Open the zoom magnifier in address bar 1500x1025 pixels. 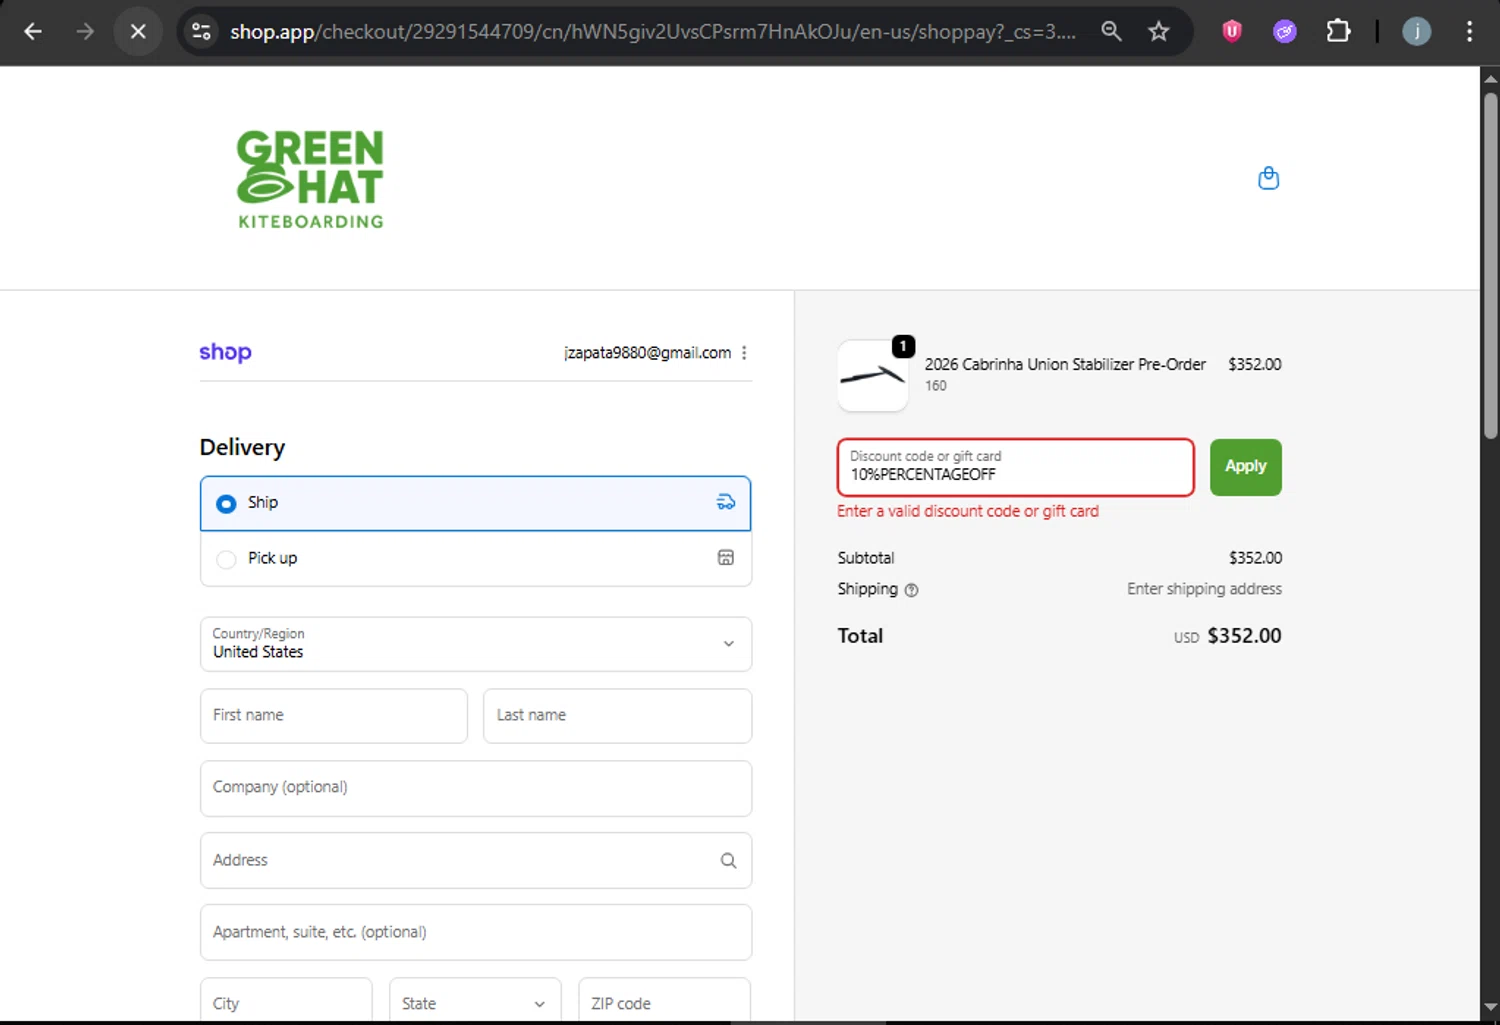click(x=1111, y=32)
